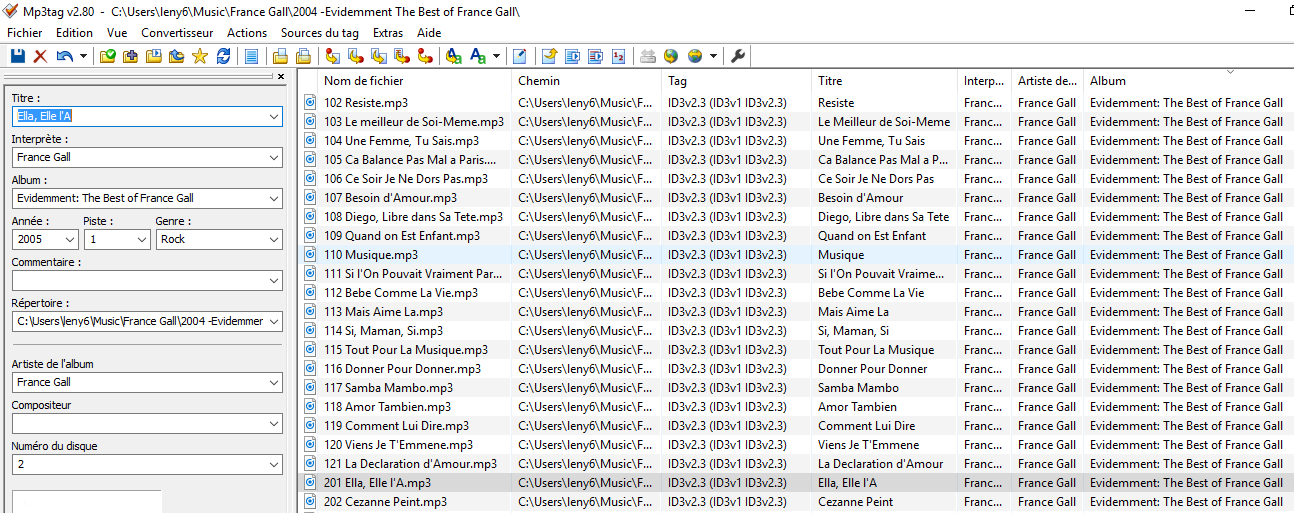Viewport: 1294px width, 513px height.
Task: Open Options with the wrench icon
Action: point(738,56)
